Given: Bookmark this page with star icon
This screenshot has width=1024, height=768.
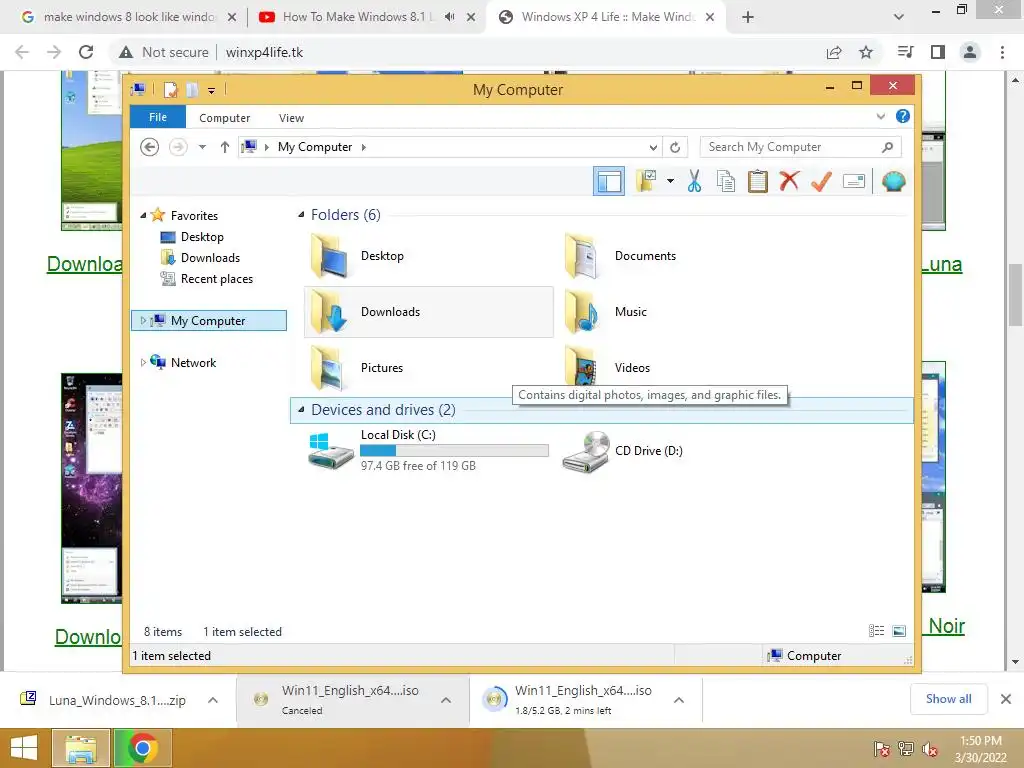Looking at the screenshot, I should click(866, 52).
